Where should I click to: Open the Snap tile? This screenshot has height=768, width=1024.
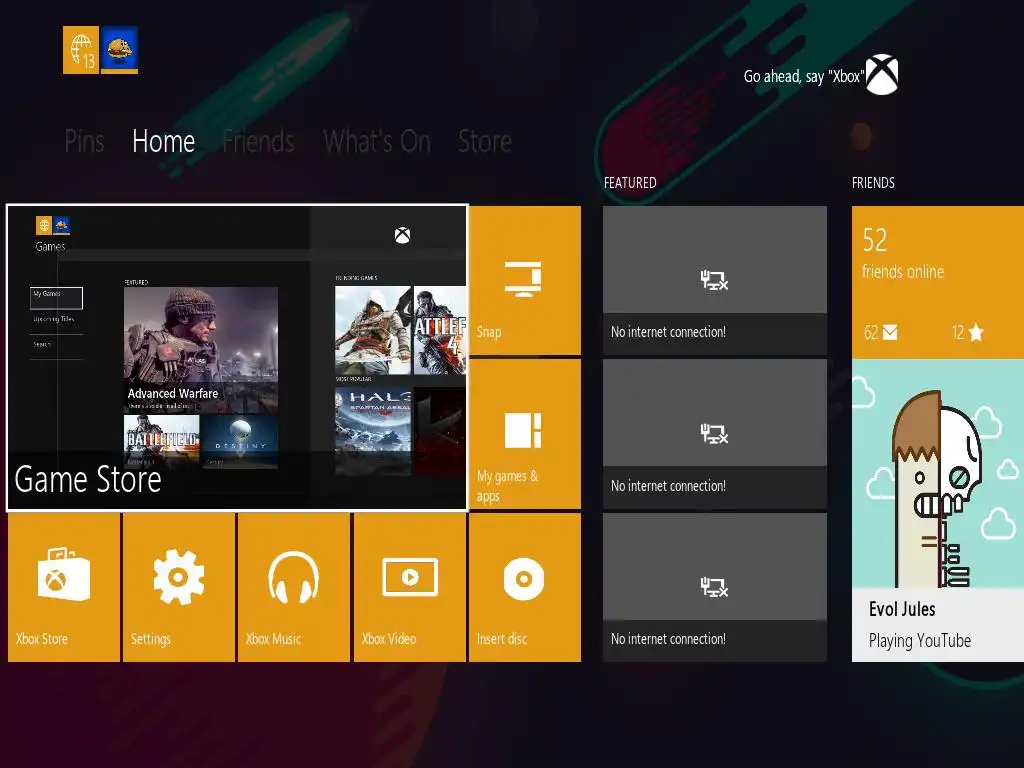coord(525,280)
